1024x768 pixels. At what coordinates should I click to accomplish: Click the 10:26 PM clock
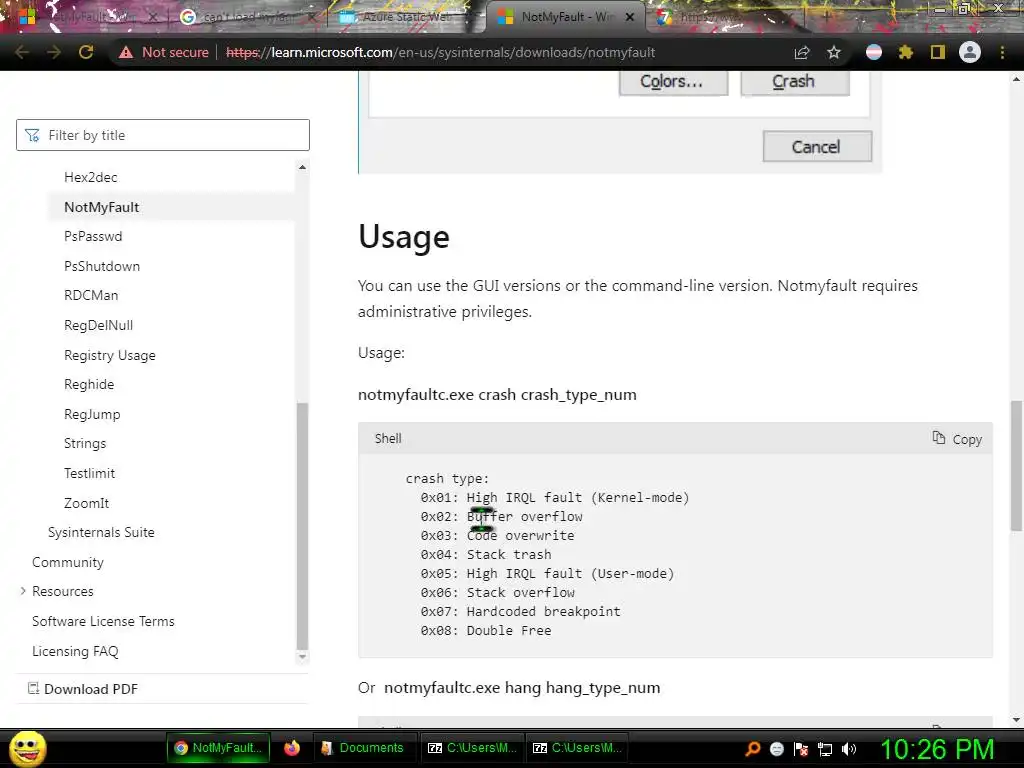[937, 749]
